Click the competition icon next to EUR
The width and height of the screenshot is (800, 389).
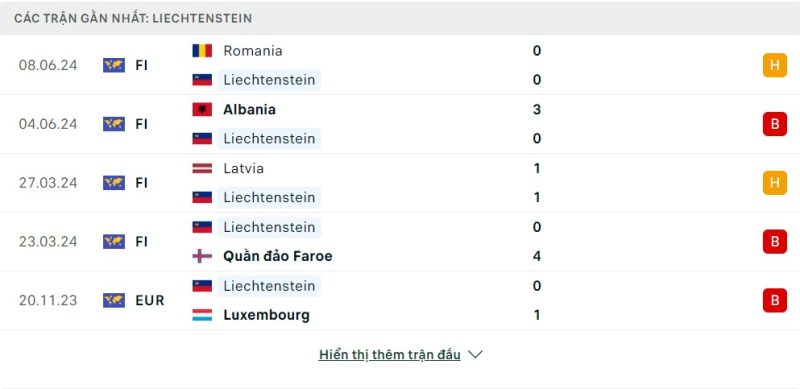(x=114, y=300)
